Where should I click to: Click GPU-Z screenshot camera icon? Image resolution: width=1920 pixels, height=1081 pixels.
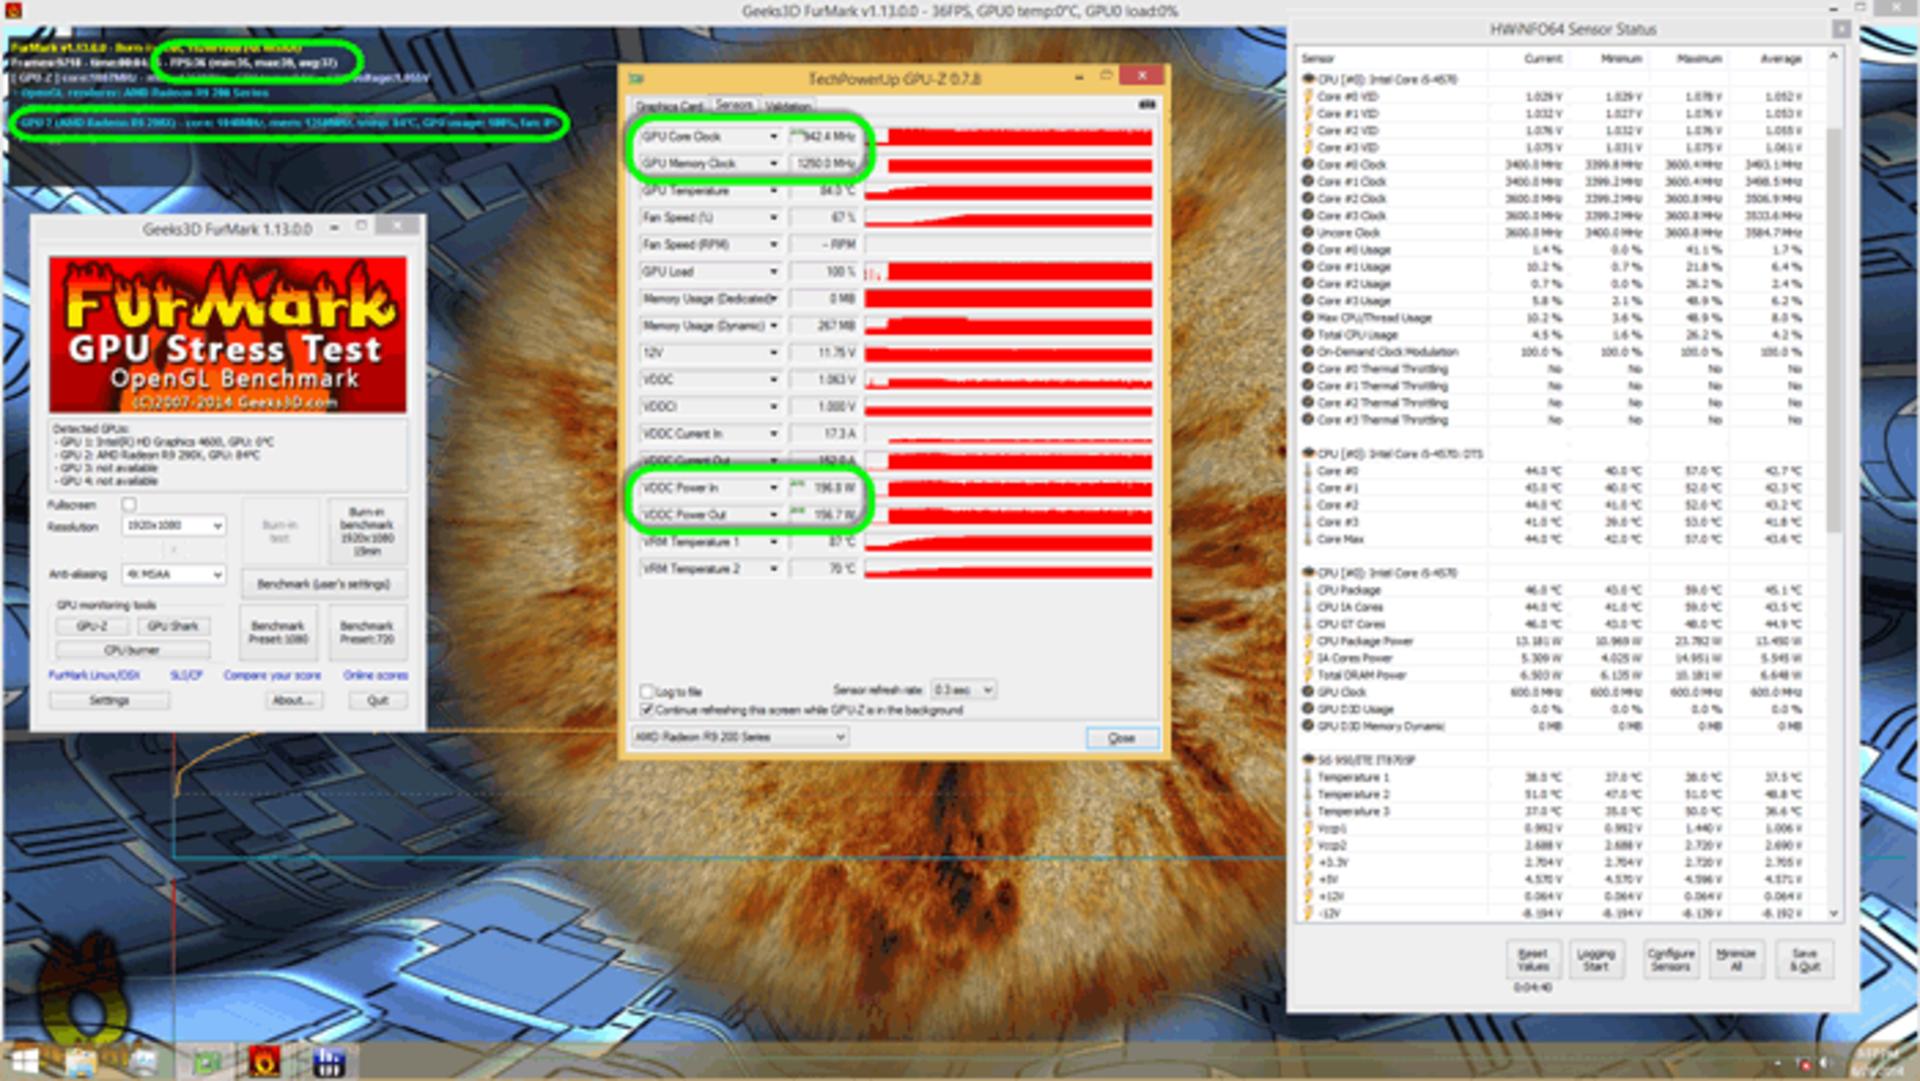tap(1146, 104)
